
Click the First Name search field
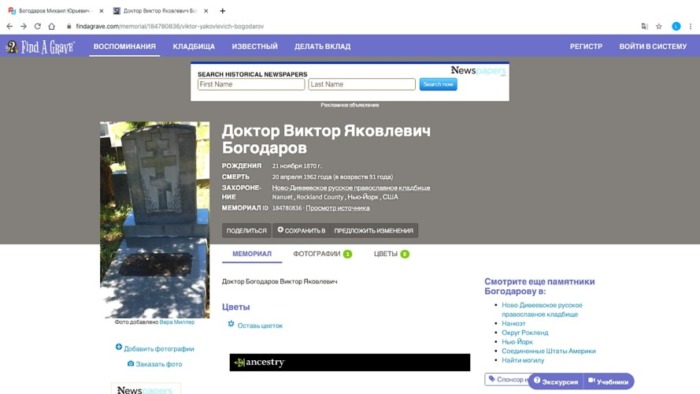251,84
